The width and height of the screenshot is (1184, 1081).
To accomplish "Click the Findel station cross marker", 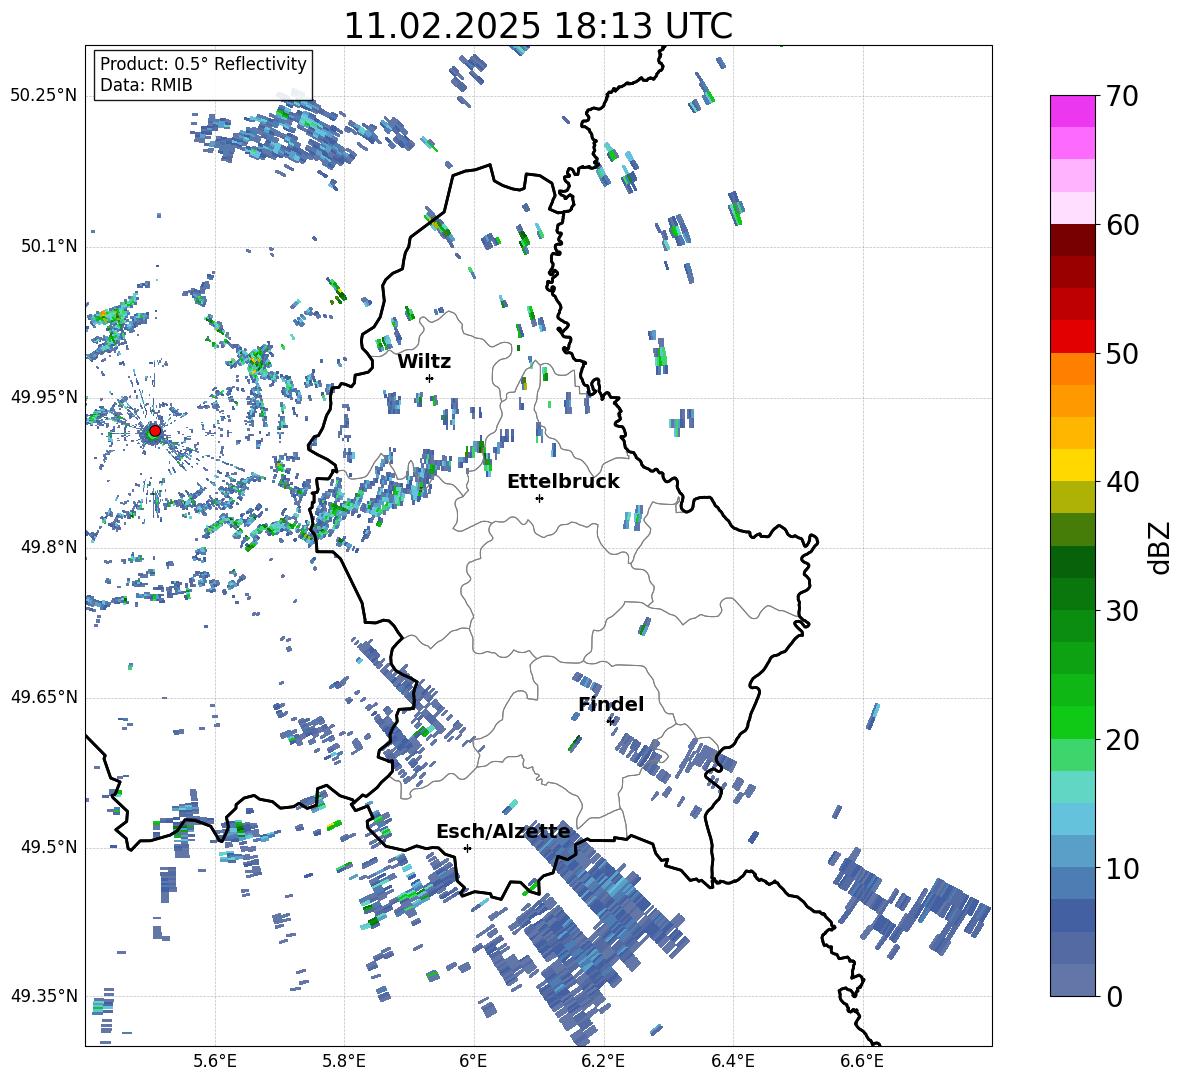I will (x=610, y=721).
